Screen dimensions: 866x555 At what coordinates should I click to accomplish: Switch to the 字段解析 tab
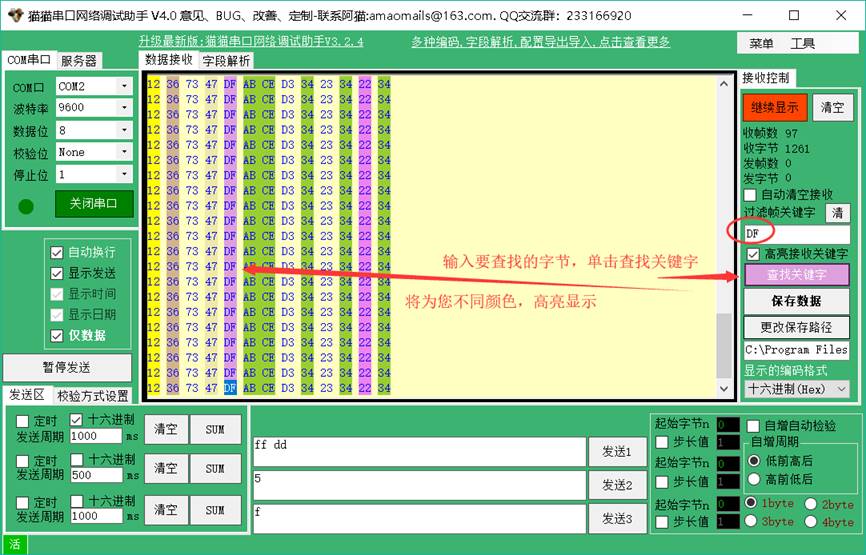tap(226, 60)
